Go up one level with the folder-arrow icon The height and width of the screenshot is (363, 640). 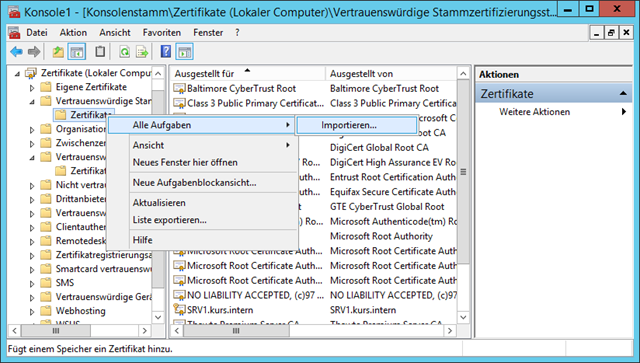coord(58,52)
